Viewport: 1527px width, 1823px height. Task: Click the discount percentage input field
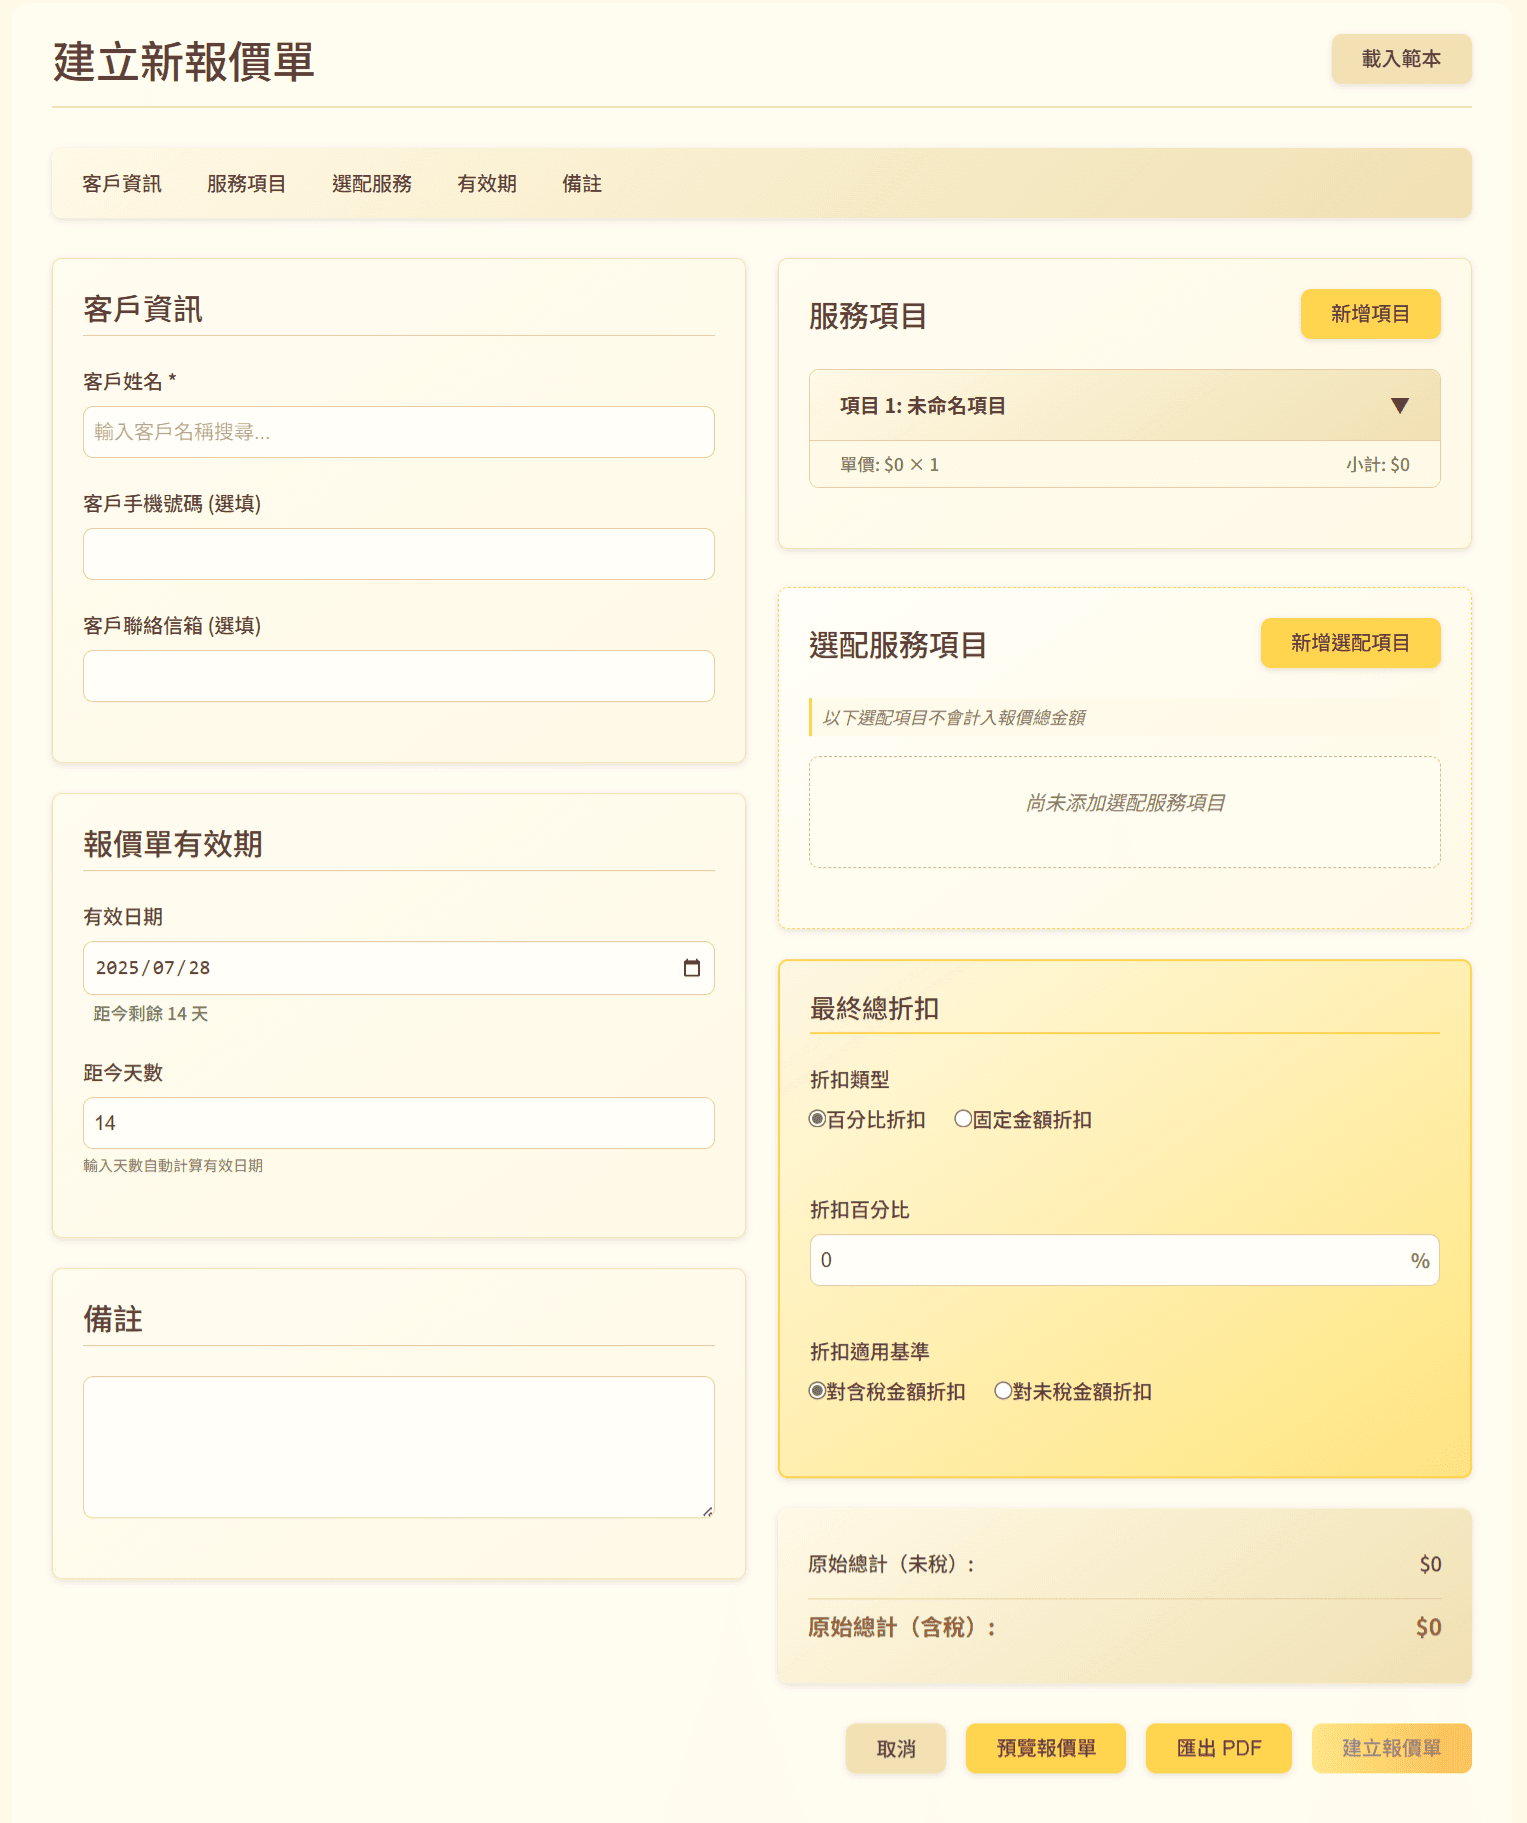(1110, 1260)
